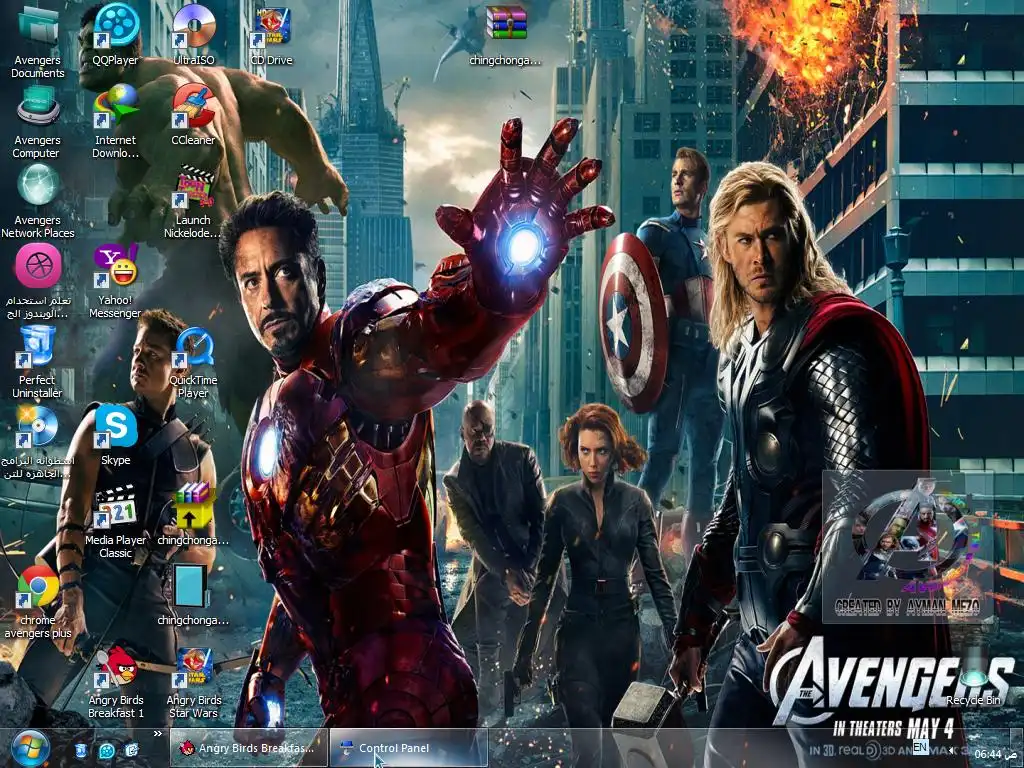1024x768 pixels.
Task: Open chrome avengers plus shortcut
Action: pyautogui.click(x=37, y=602)
